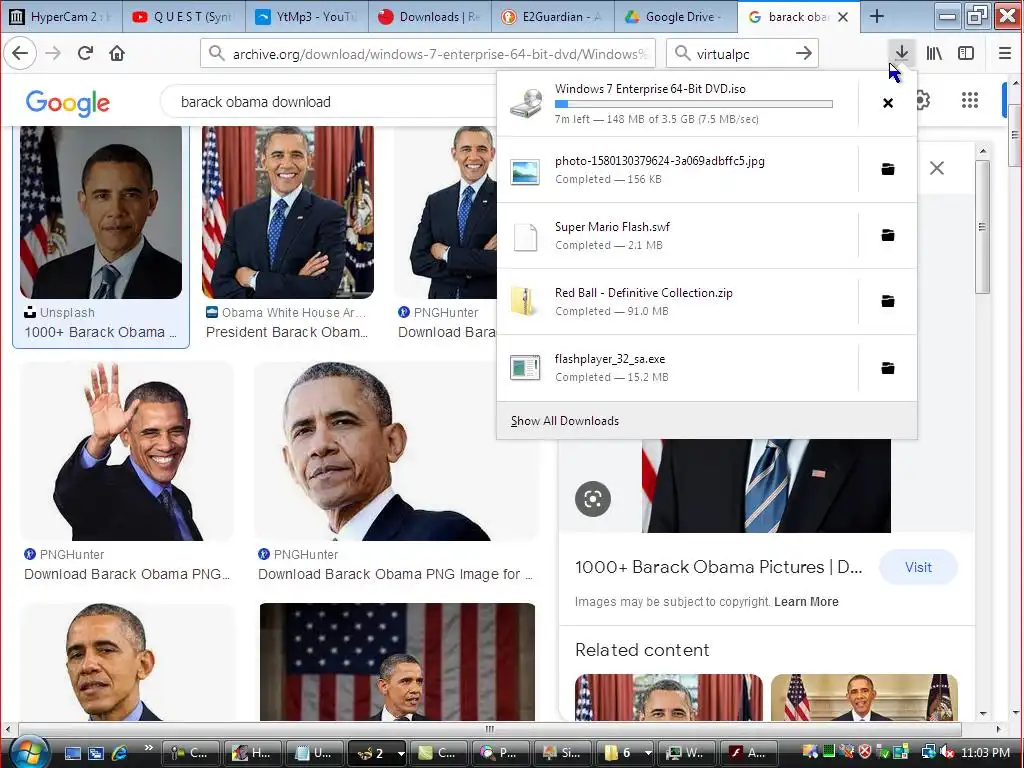
Task: Expand quick launch overflow chevron
Action: point(148,748)
